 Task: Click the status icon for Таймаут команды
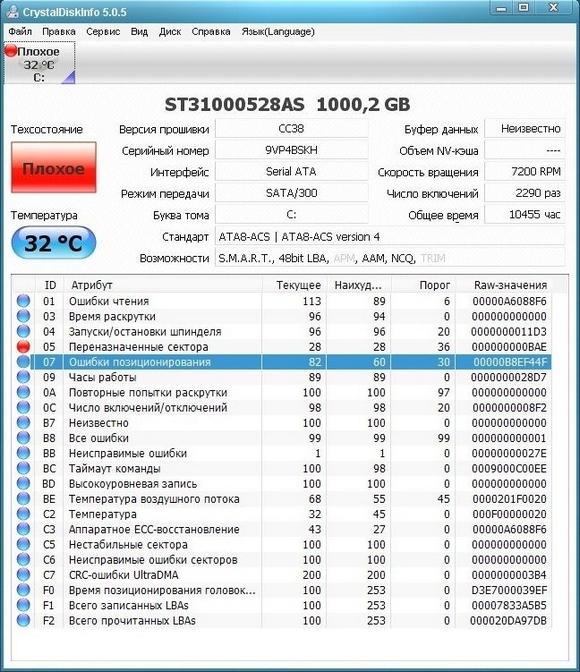tap(23, 468)
